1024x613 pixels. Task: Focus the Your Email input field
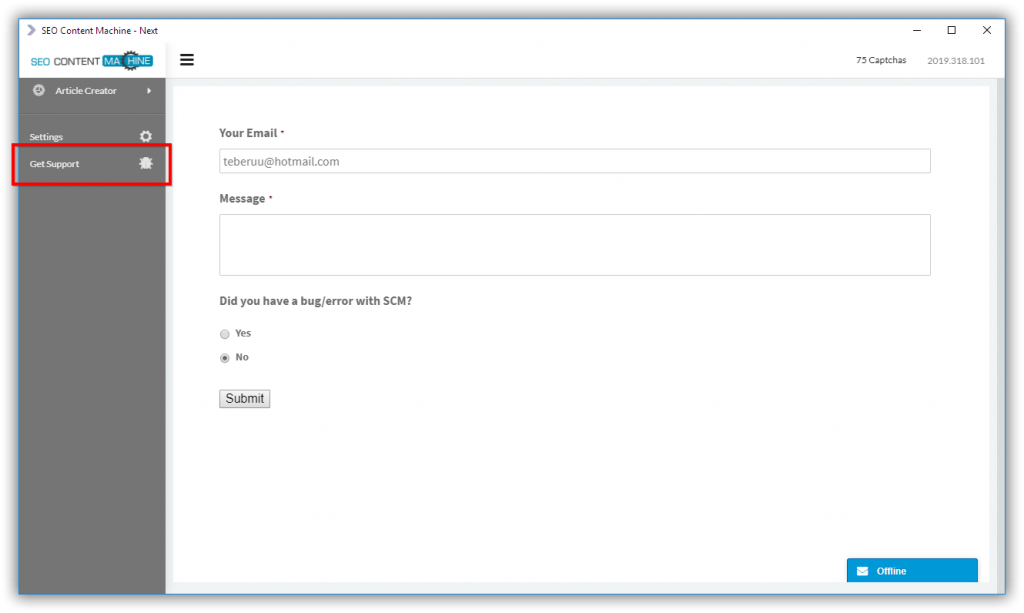[x=575, y=161]
